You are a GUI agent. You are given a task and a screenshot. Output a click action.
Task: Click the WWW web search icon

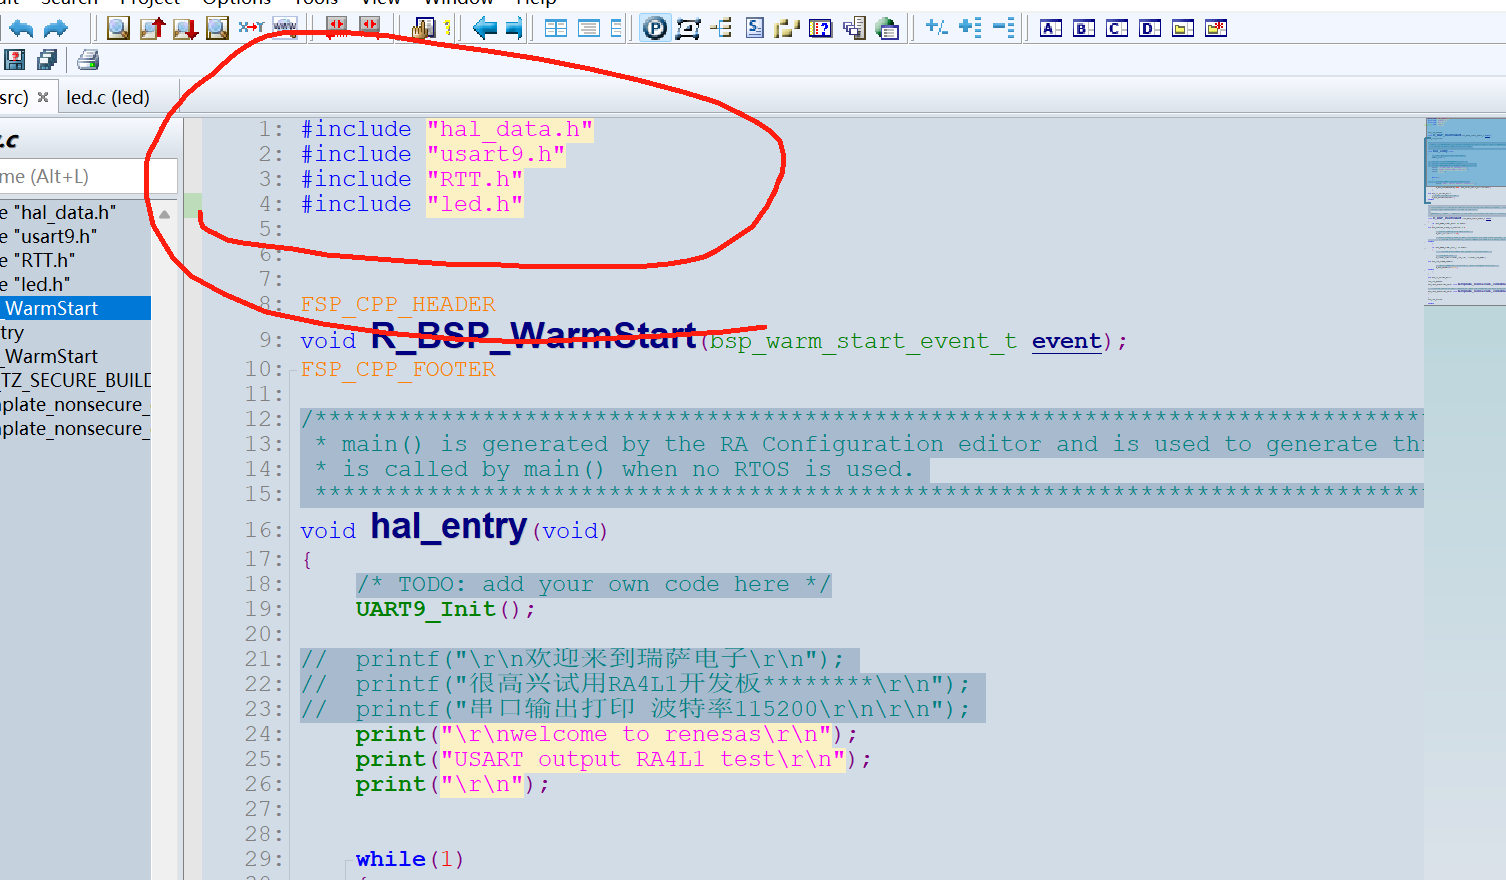tap(285, 28)
